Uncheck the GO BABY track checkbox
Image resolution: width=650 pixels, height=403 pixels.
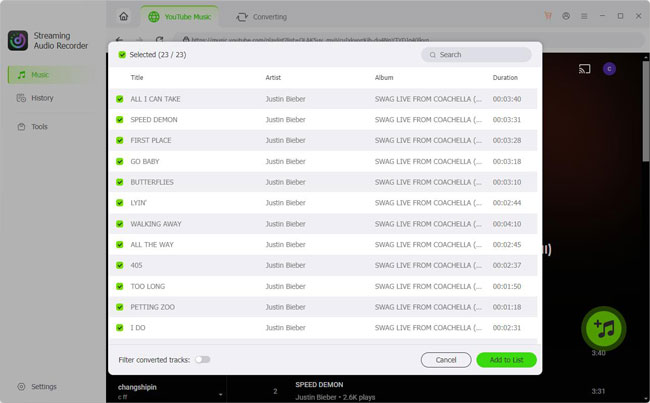pyautogui.click(x=120, y=162)
